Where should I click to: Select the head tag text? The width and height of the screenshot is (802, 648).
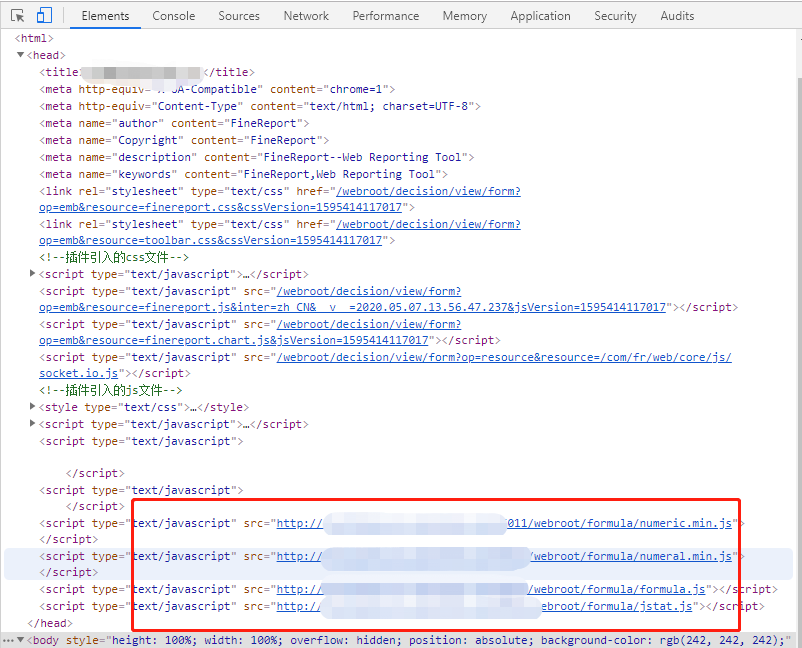(x=46, y=55)
